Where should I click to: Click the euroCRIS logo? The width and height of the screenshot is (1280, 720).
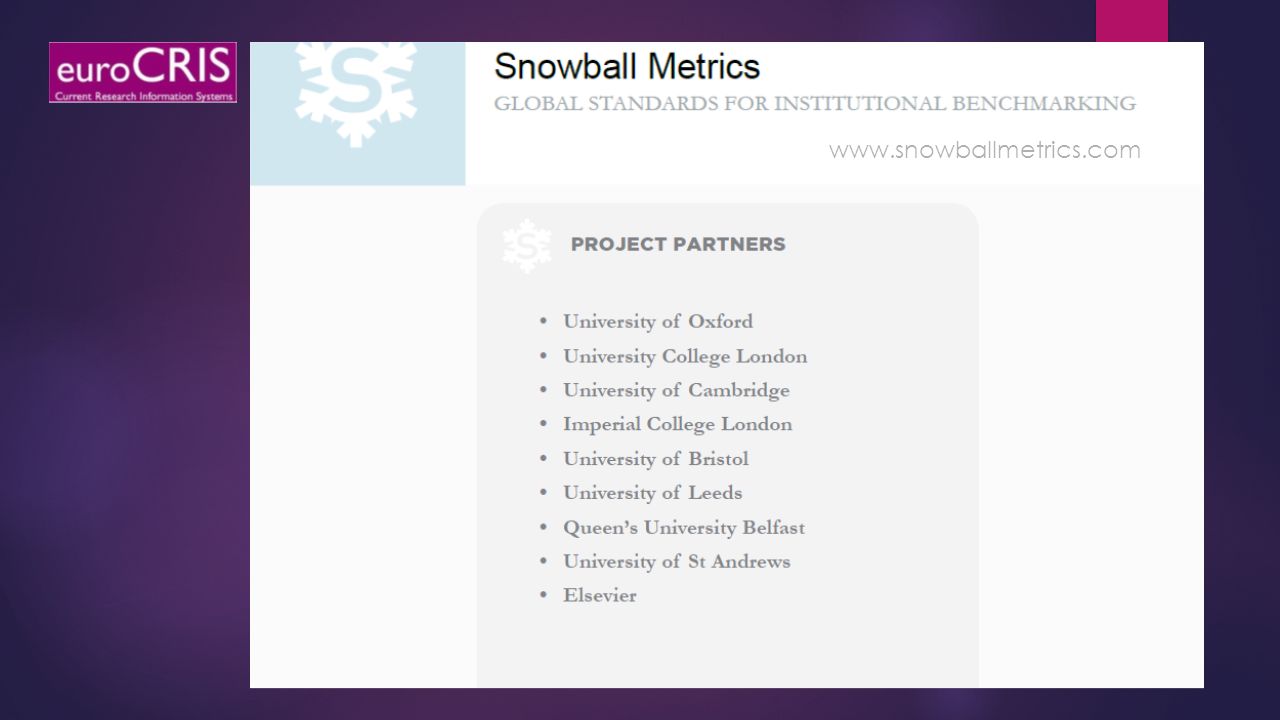point(143,72)
